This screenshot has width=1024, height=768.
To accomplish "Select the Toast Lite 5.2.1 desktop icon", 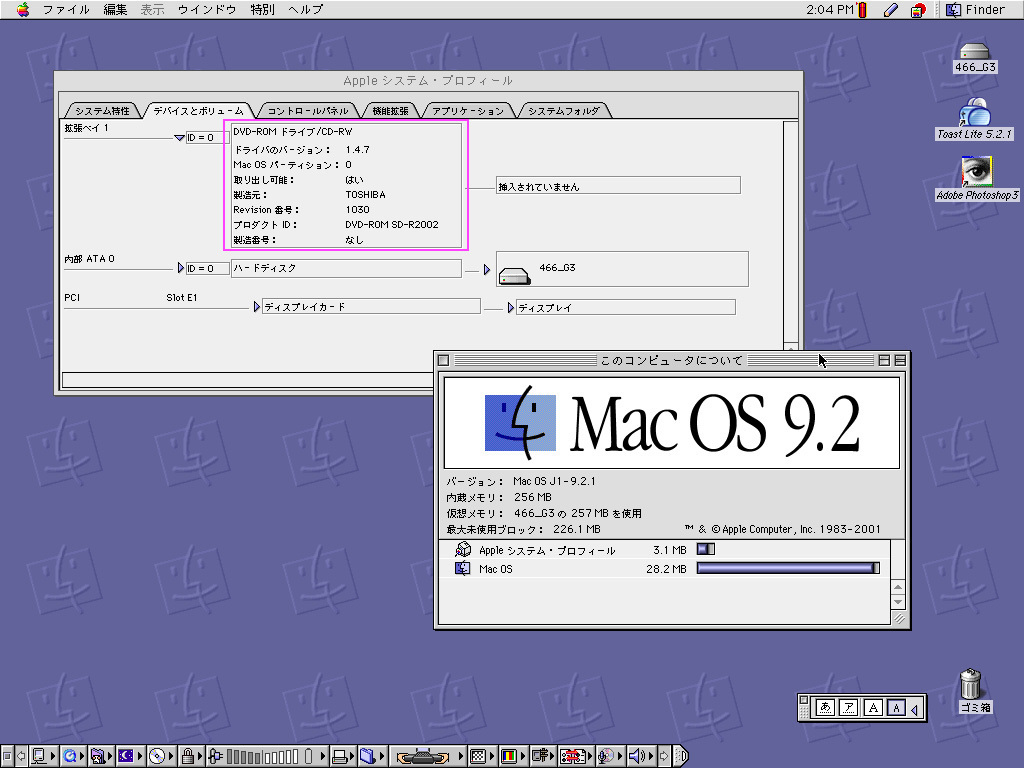I will click(x=975, y=118).
